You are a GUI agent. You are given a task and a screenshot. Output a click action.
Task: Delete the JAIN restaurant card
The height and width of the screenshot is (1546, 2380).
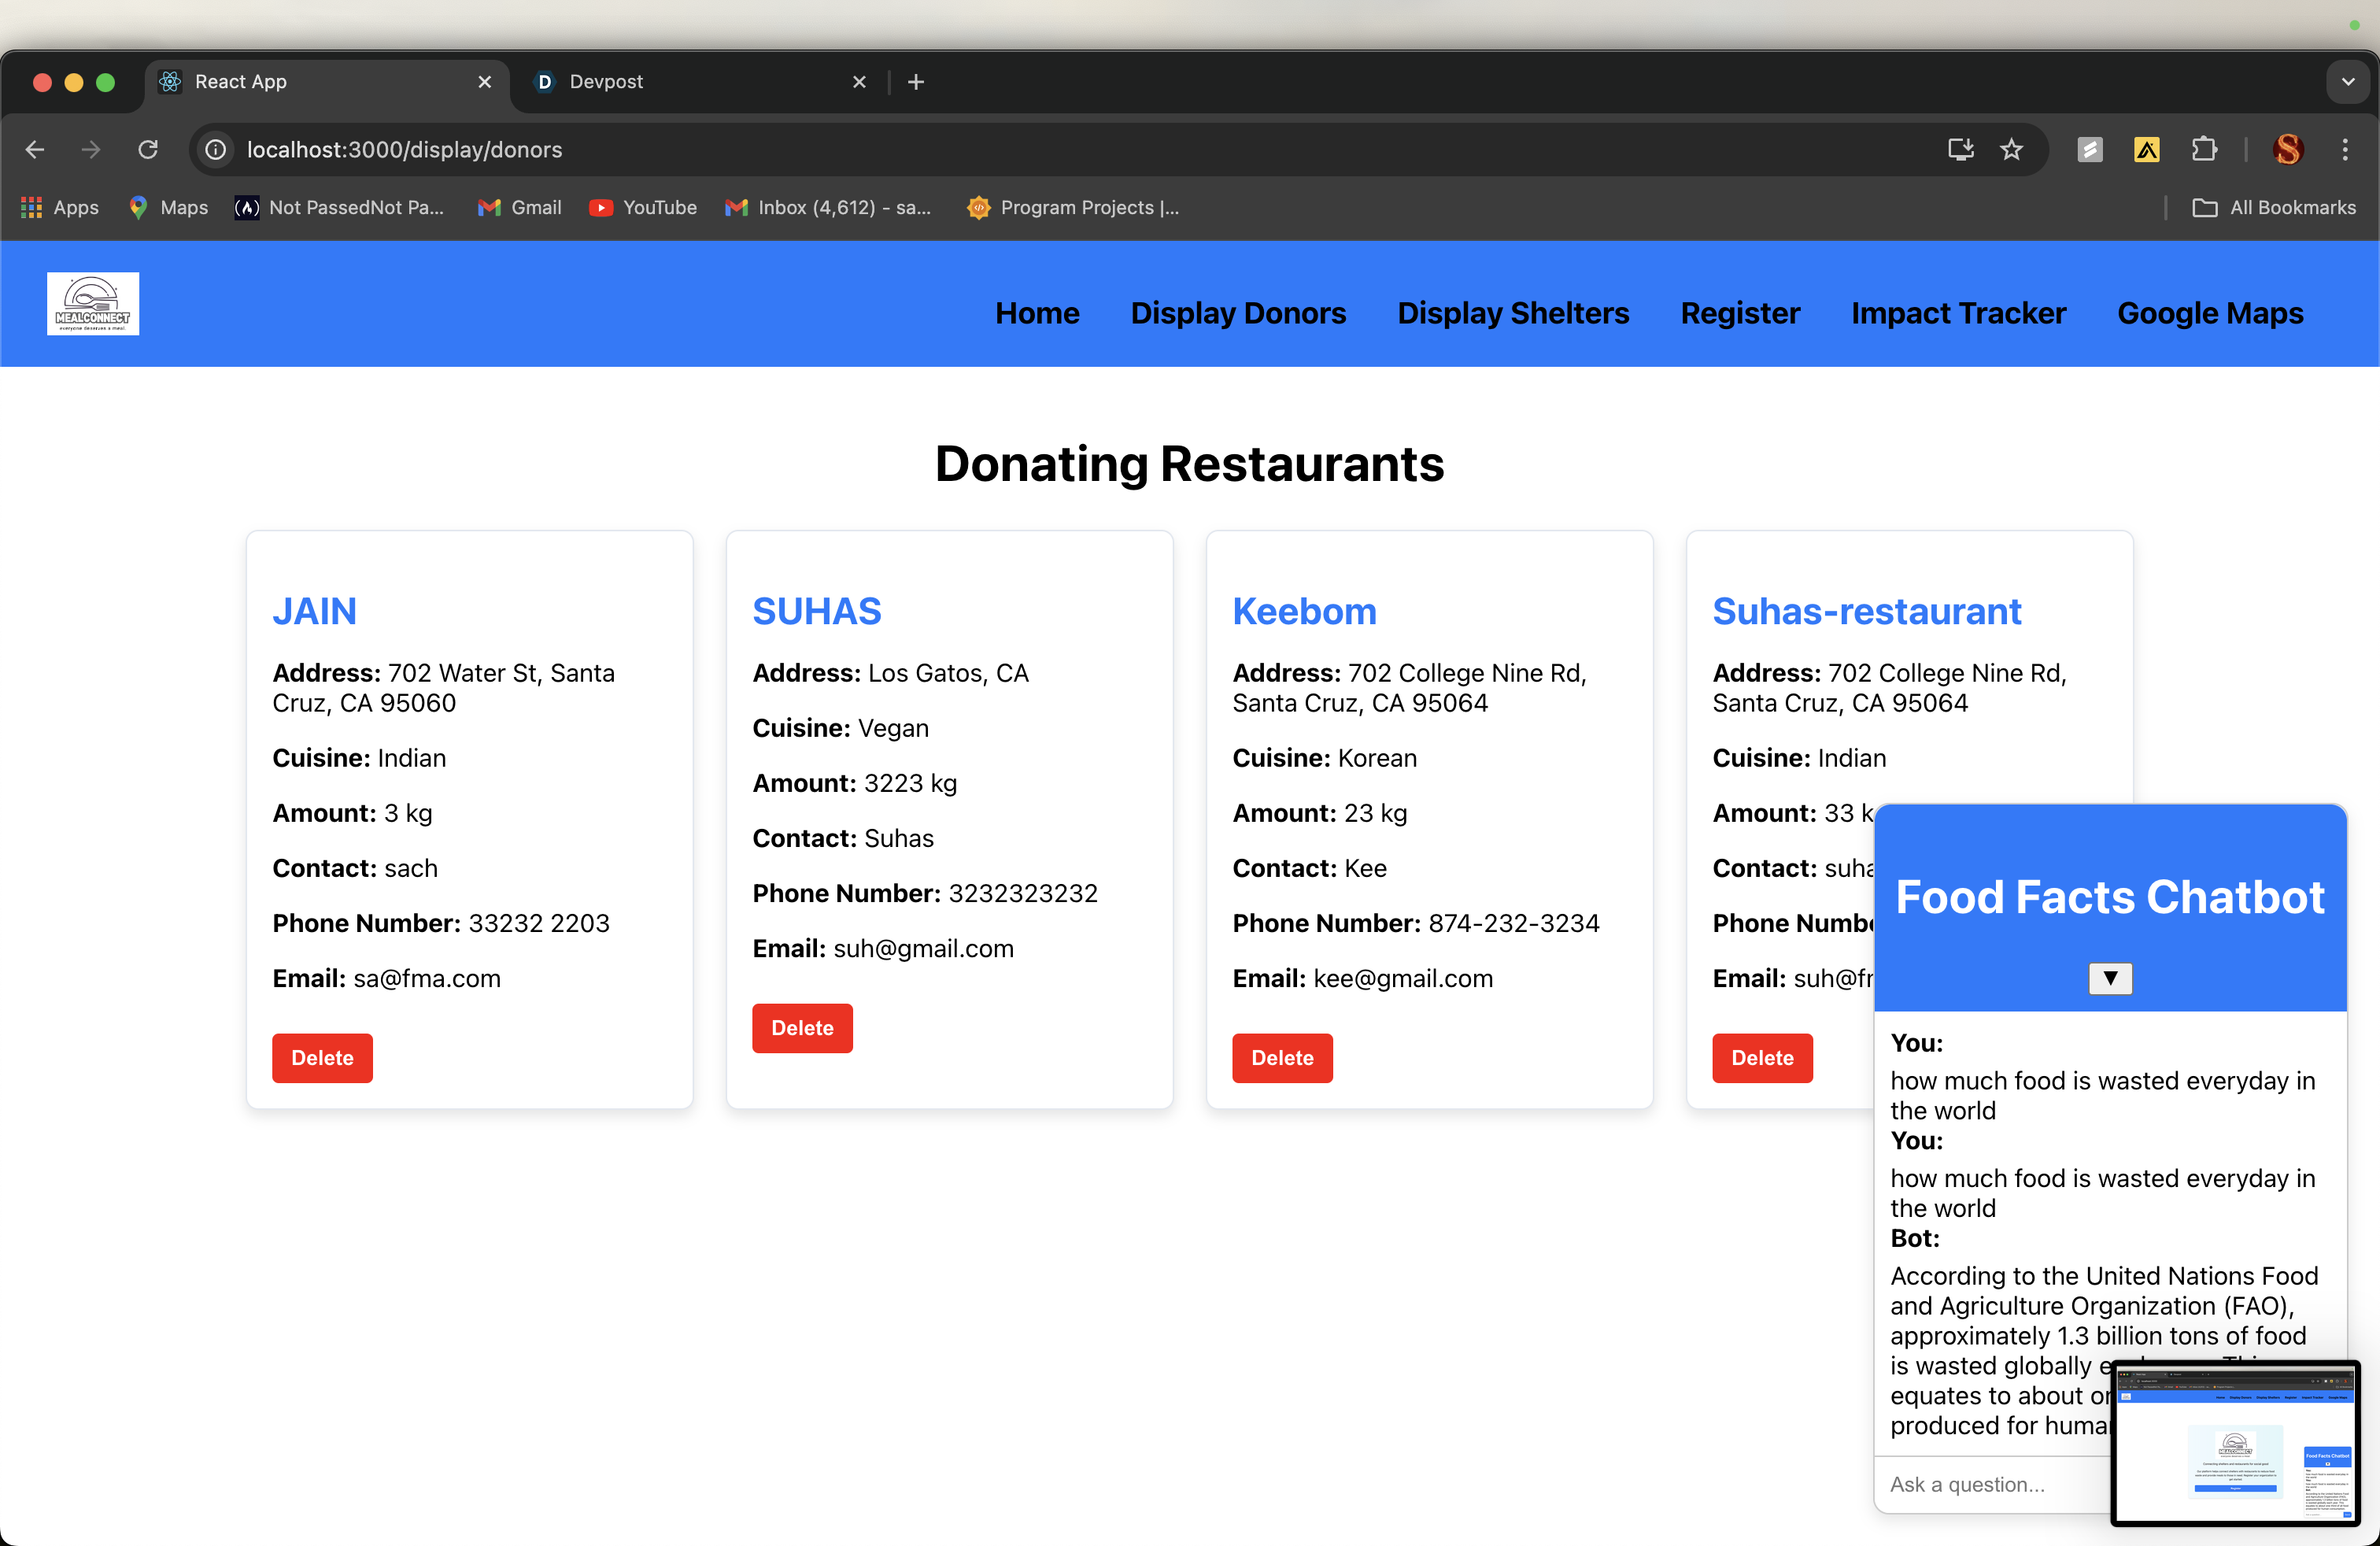(322, 1058)
